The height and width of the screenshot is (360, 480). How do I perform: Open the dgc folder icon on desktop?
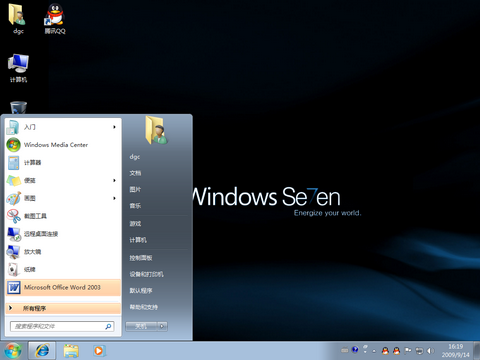pos(18,18)
